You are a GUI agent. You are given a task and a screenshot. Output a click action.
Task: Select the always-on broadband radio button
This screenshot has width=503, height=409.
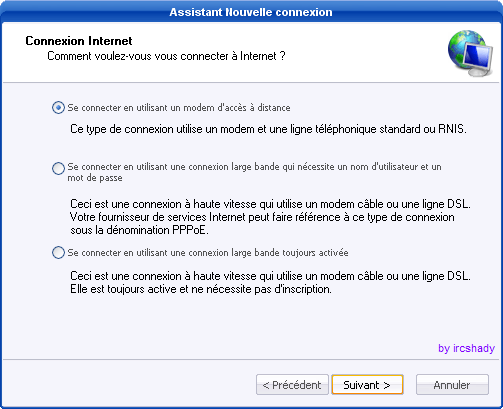click(58, 252)
